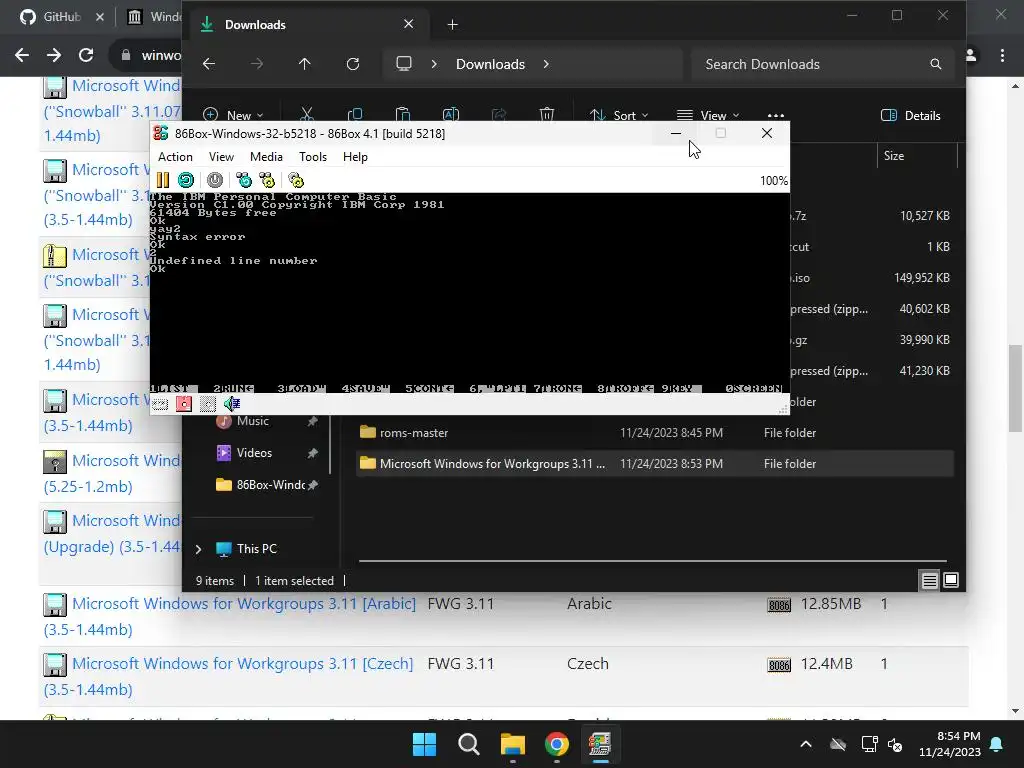Open Music in Explorer sidebar

[x=252, y=421]
